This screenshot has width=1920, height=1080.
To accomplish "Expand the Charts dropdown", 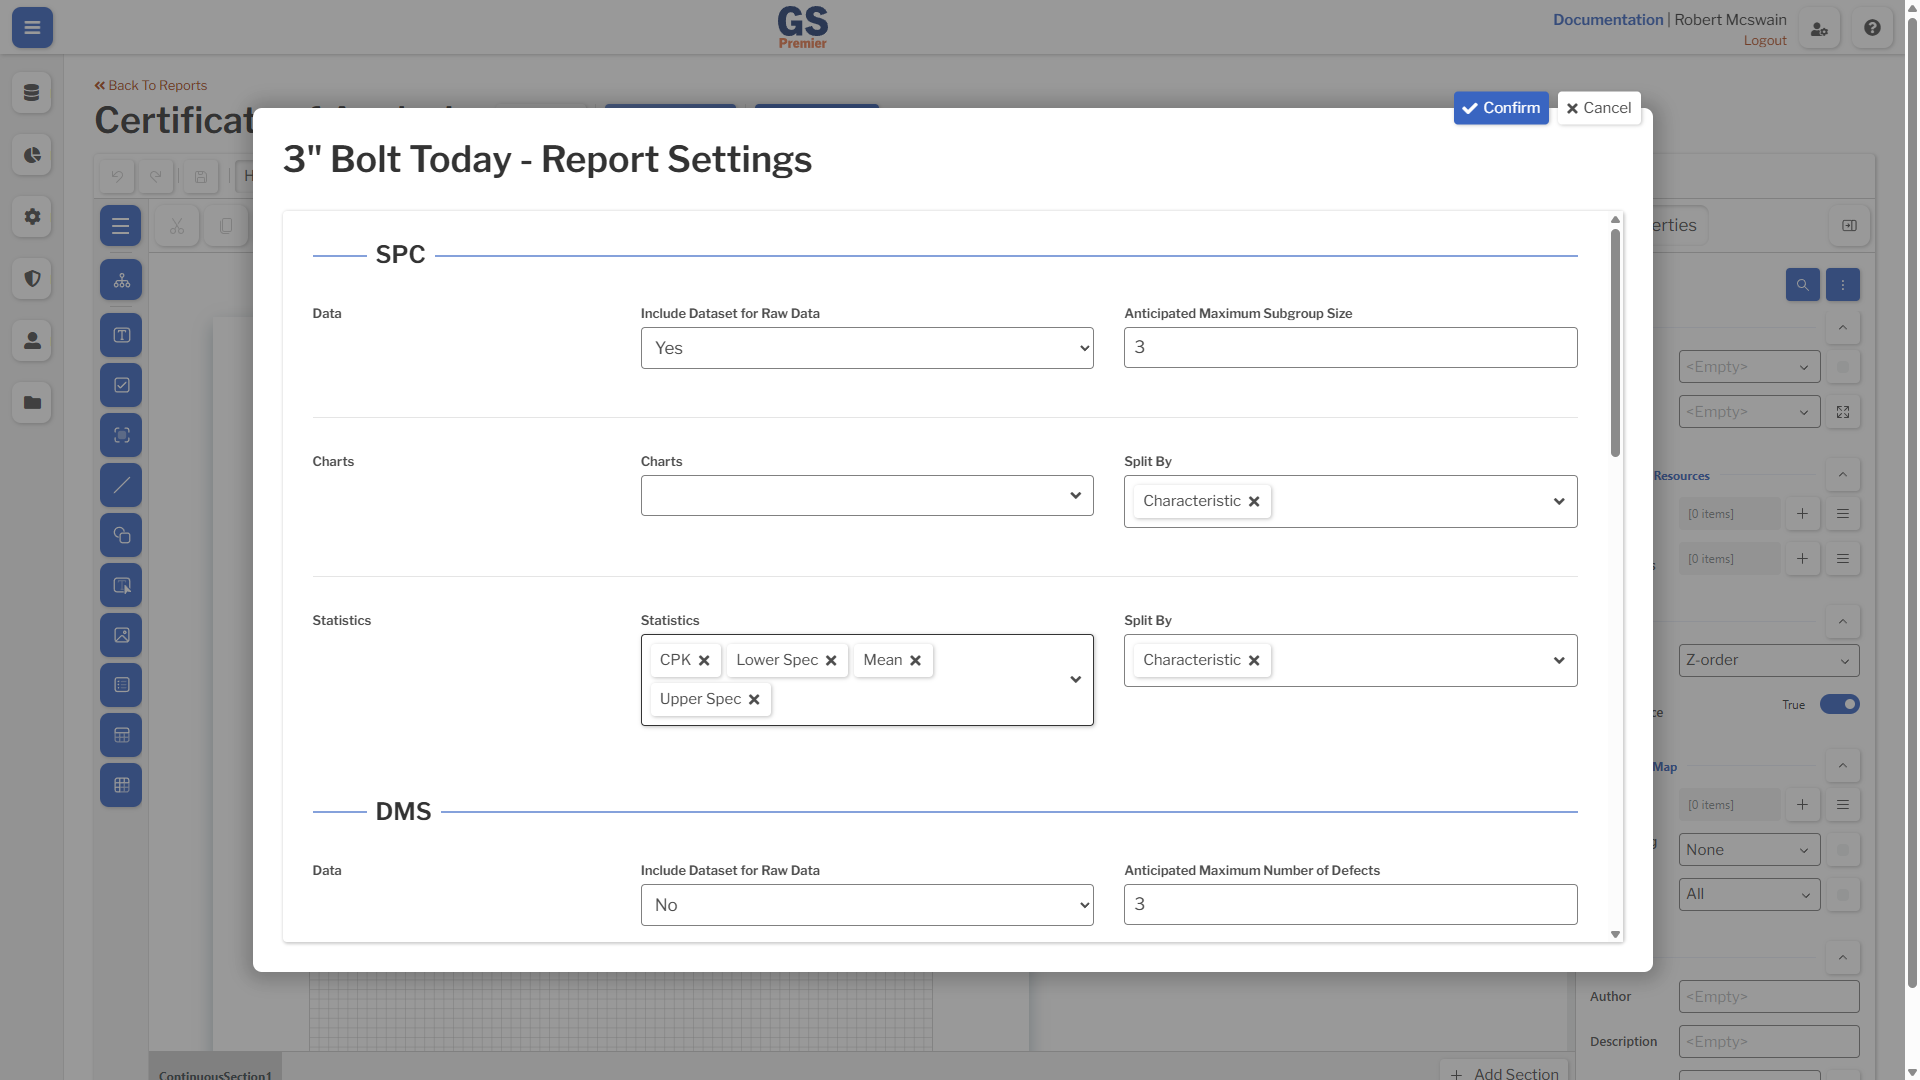I will [x=867, y=496].
